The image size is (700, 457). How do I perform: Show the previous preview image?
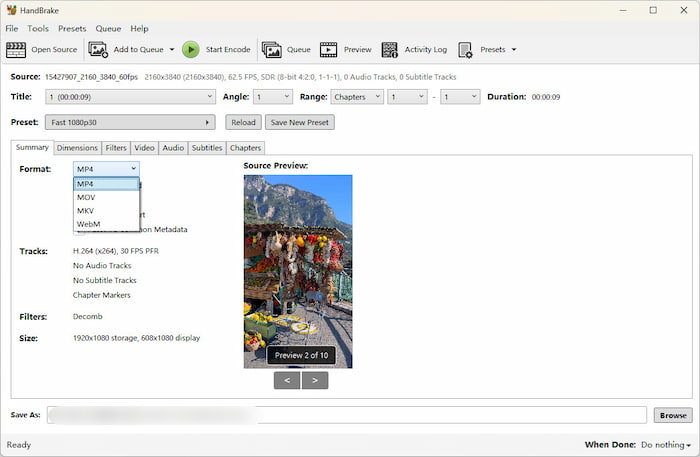287,380
